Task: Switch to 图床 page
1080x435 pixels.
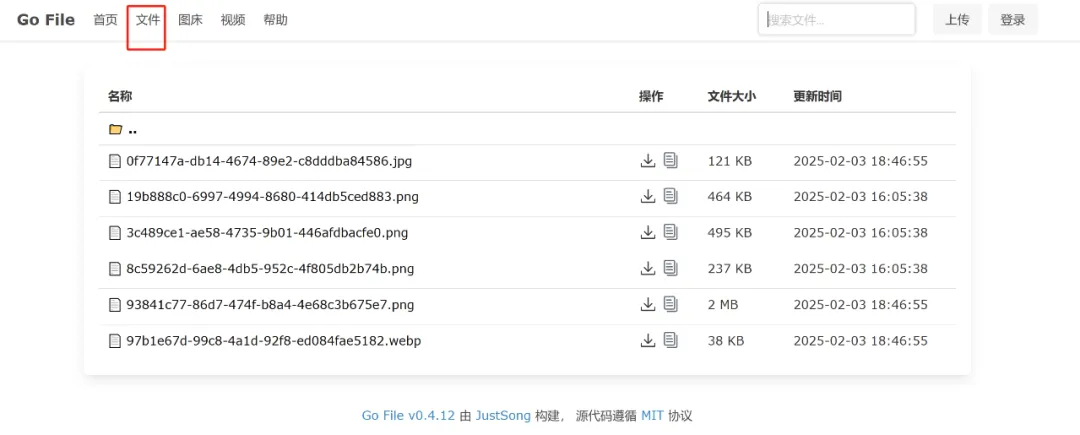Action: tap(190, 20)
